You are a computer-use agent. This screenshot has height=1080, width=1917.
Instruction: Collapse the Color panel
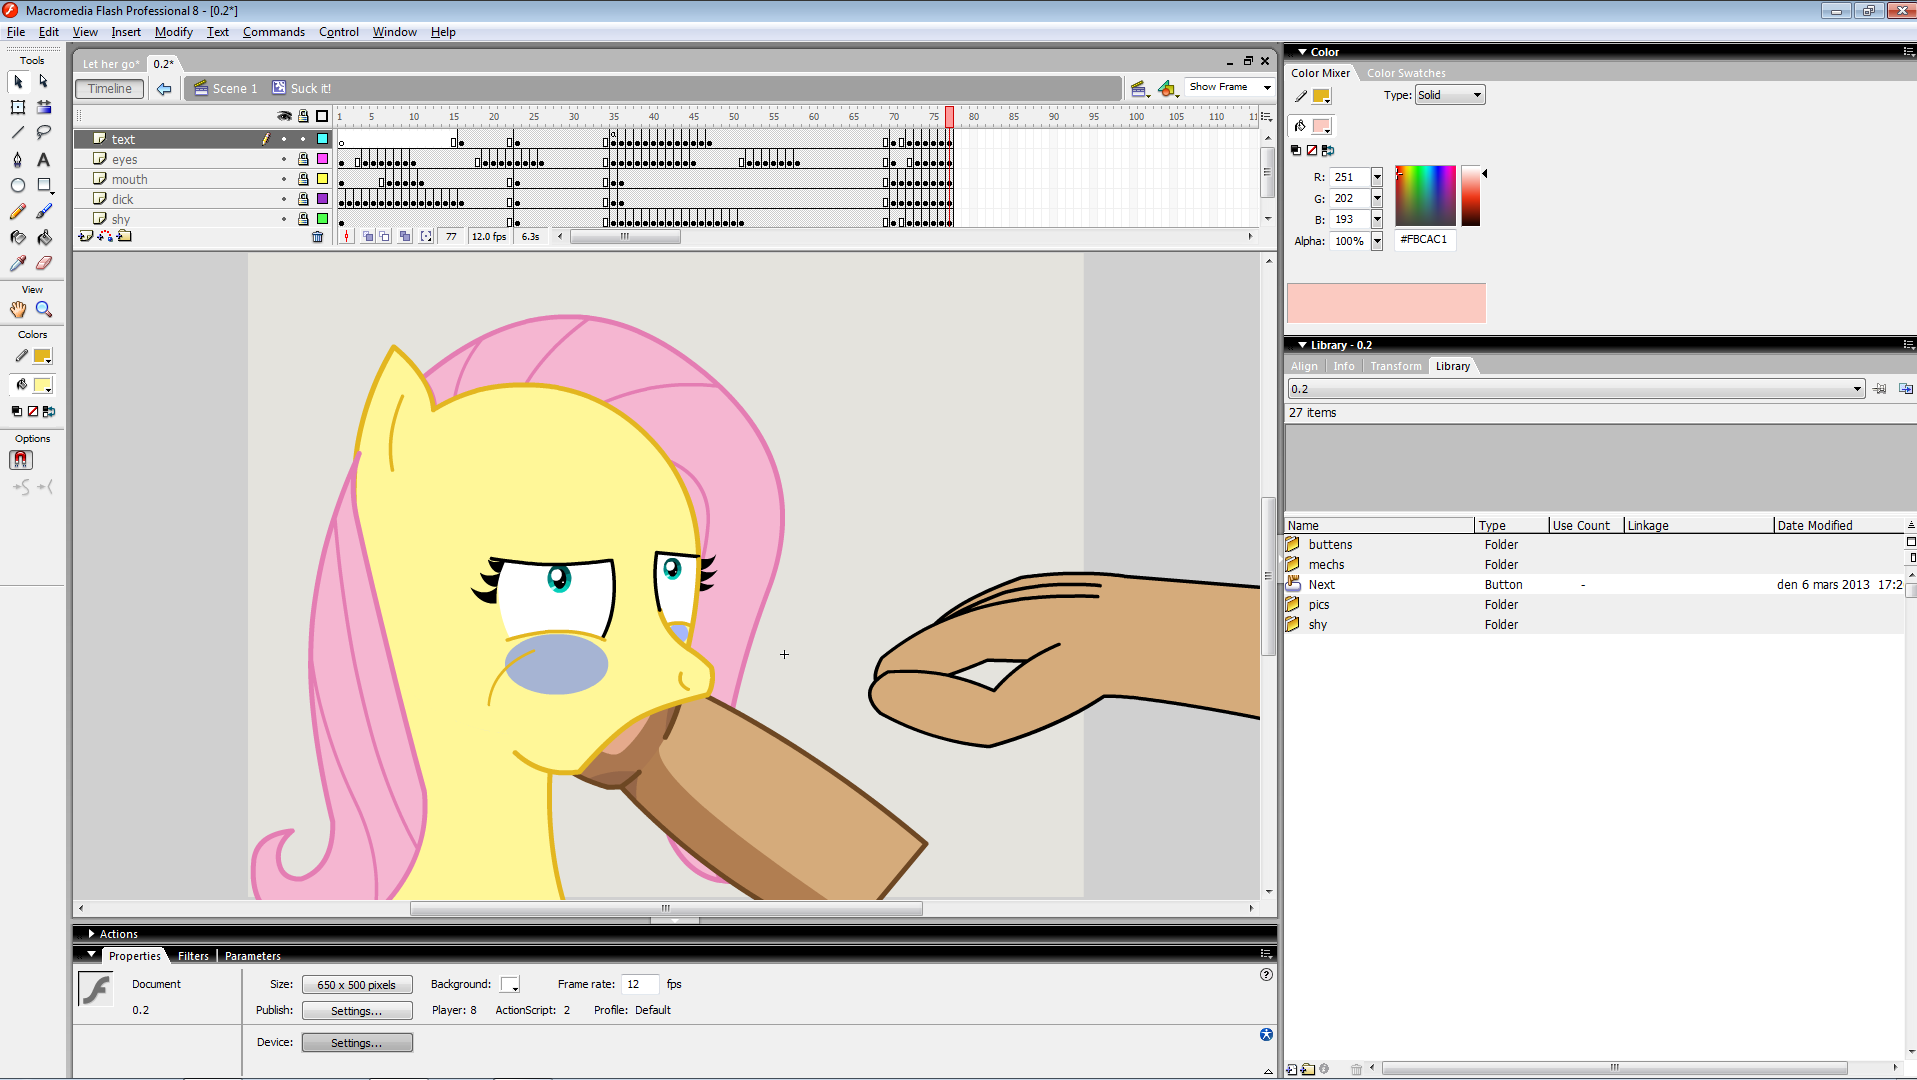click(1302, 52)
